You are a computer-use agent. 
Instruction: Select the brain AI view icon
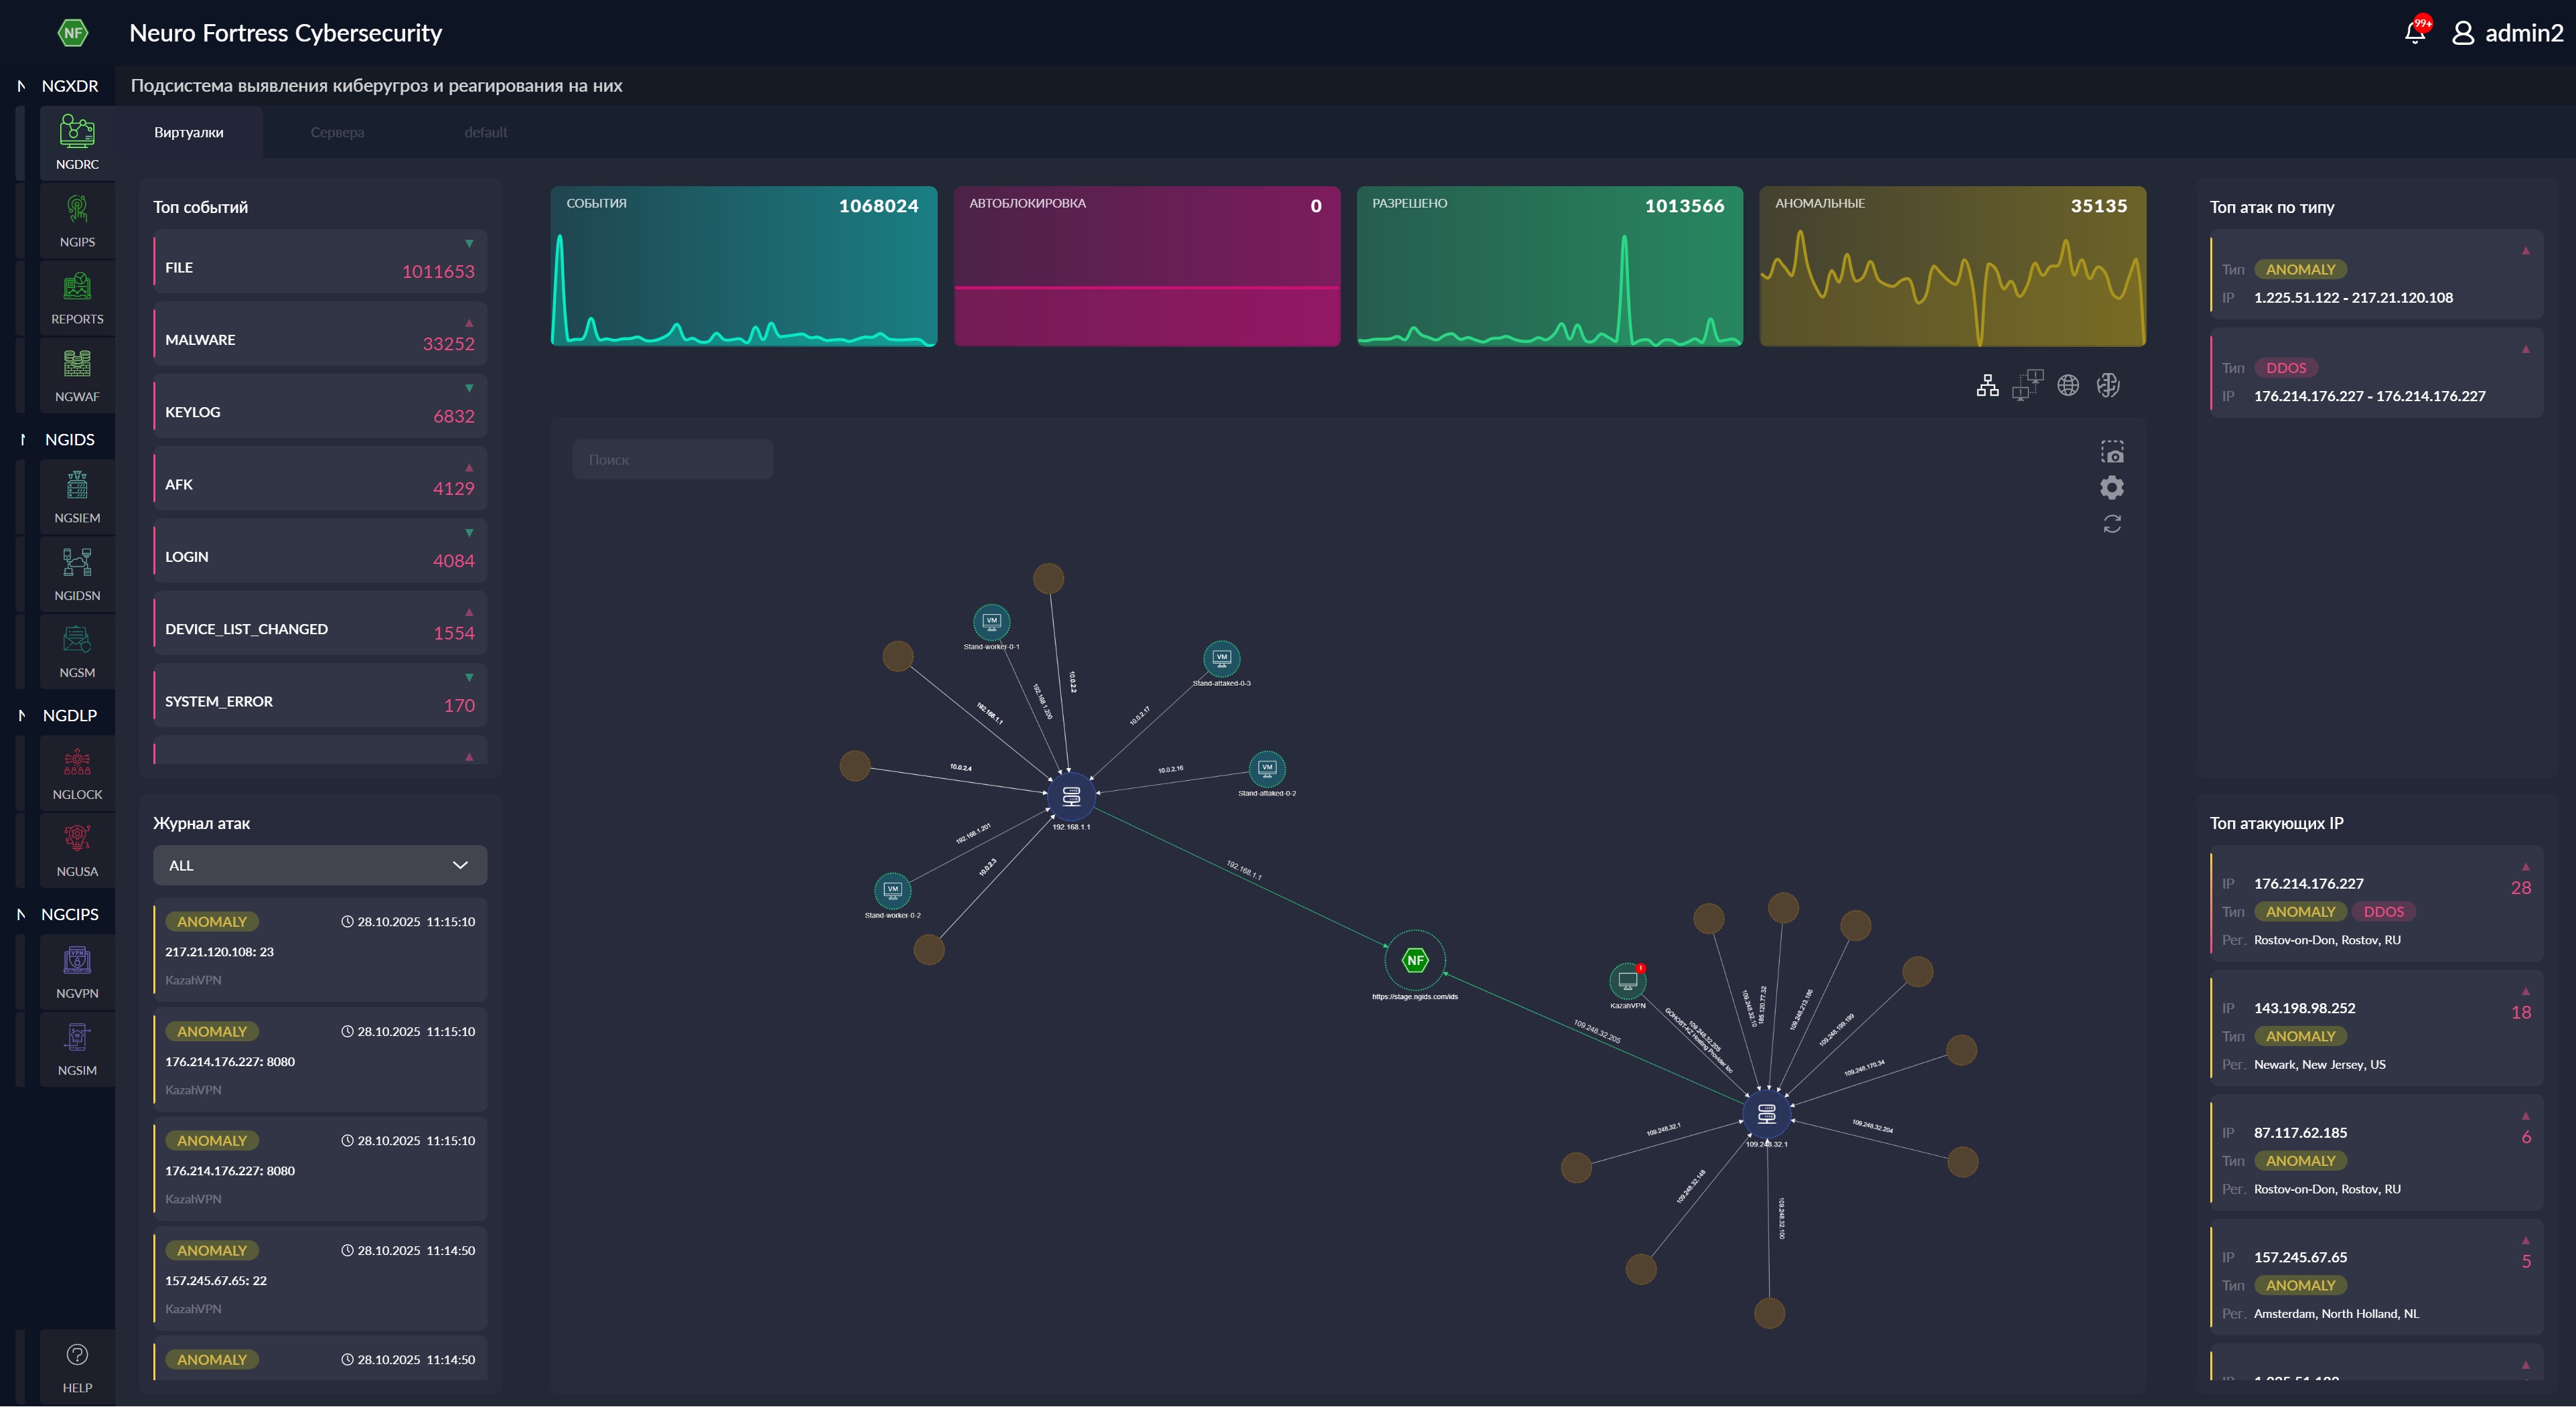2108,385
